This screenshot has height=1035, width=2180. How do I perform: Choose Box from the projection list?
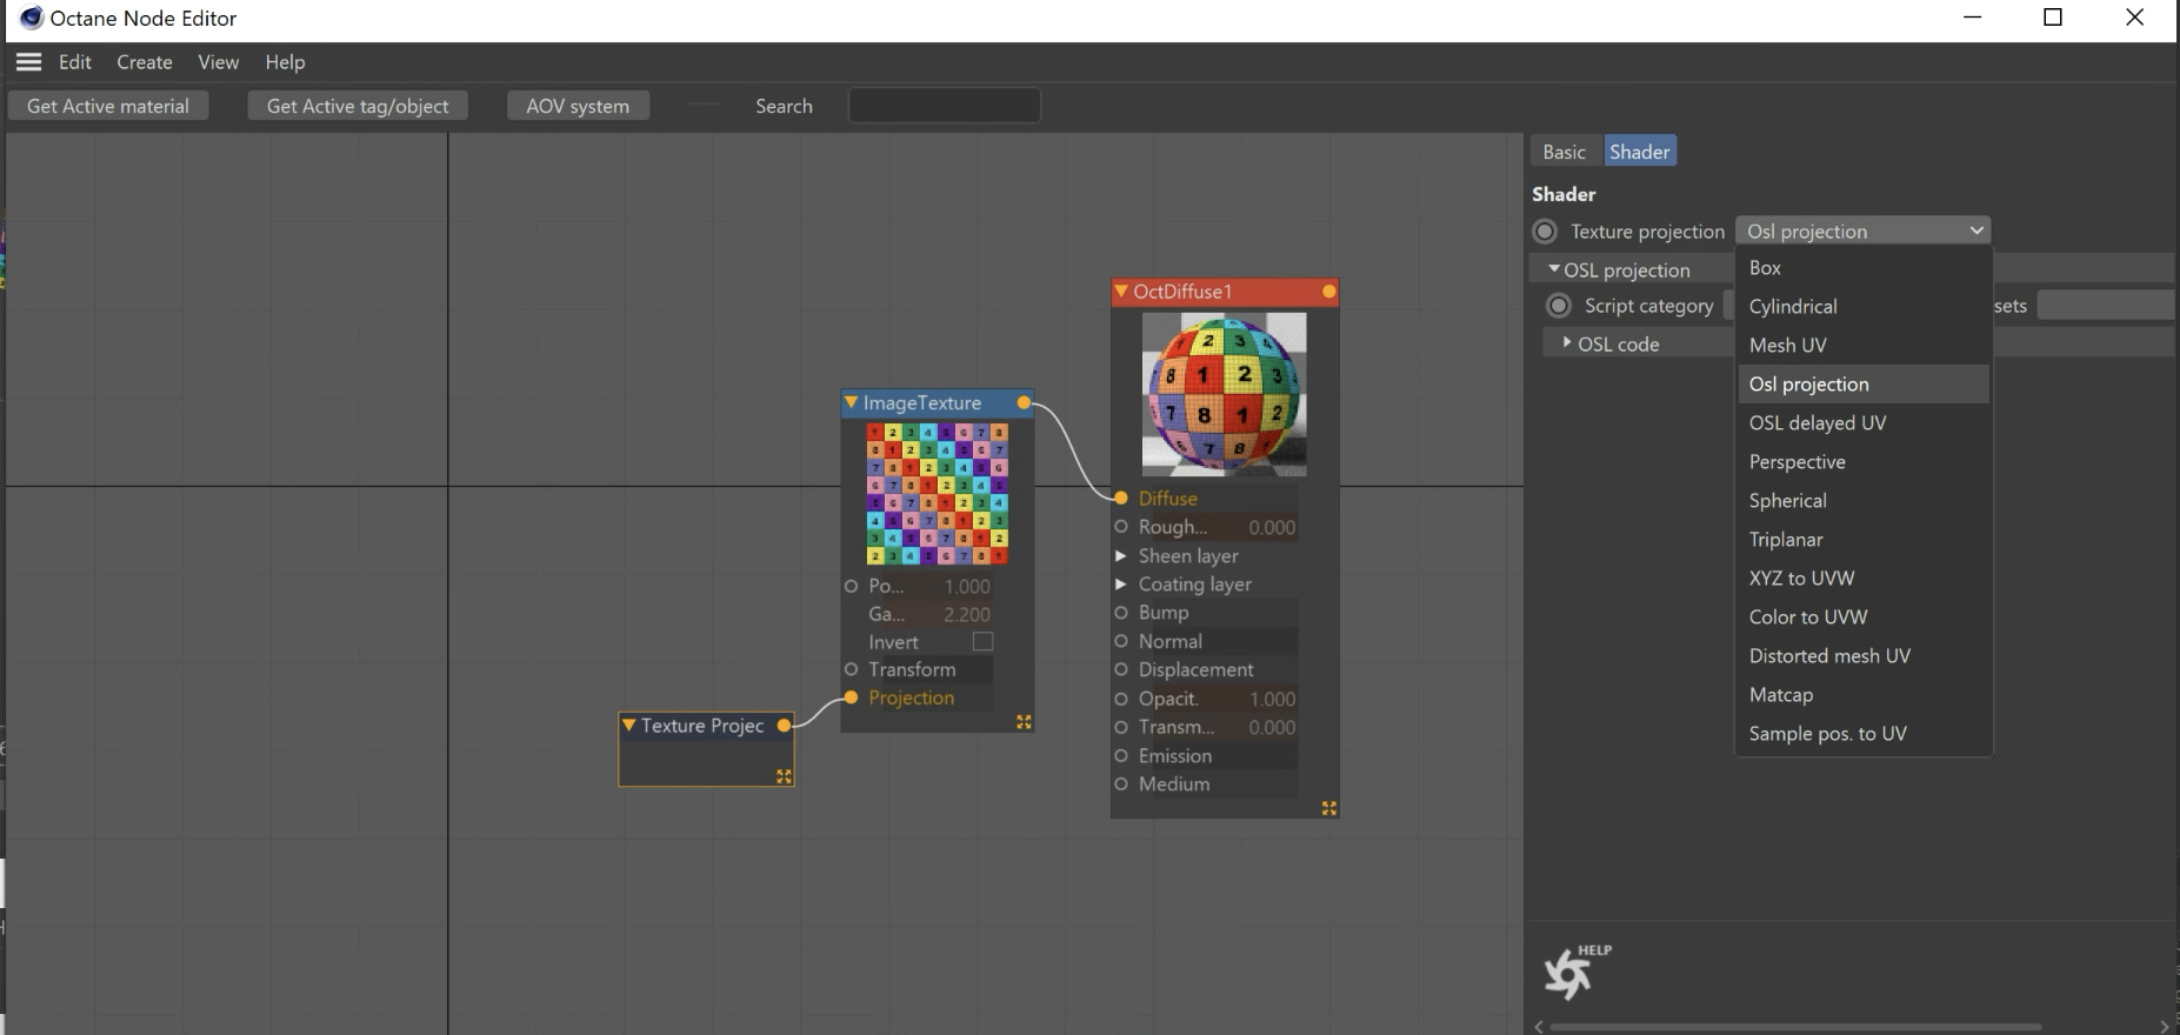coord(1863,268)
